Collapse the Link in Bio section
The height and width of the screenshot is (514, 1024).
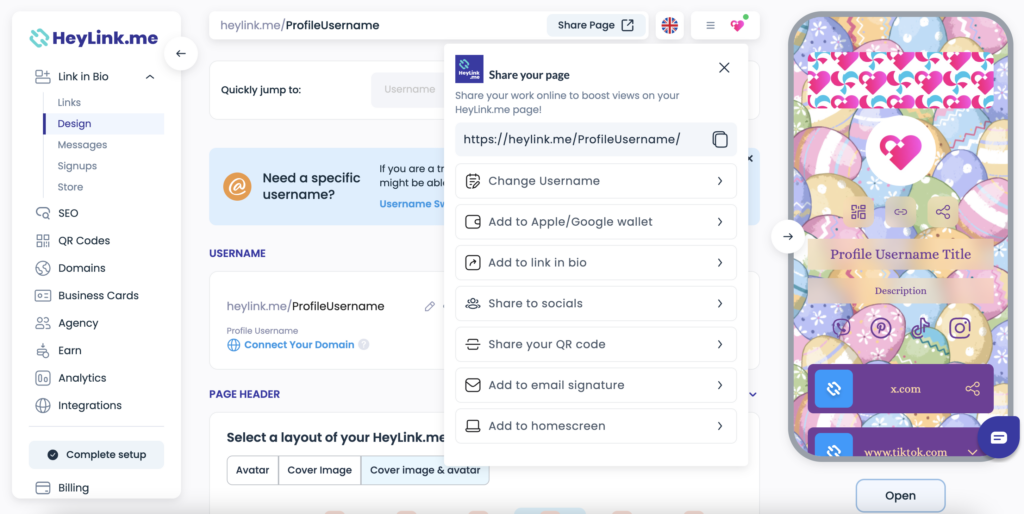150,77
